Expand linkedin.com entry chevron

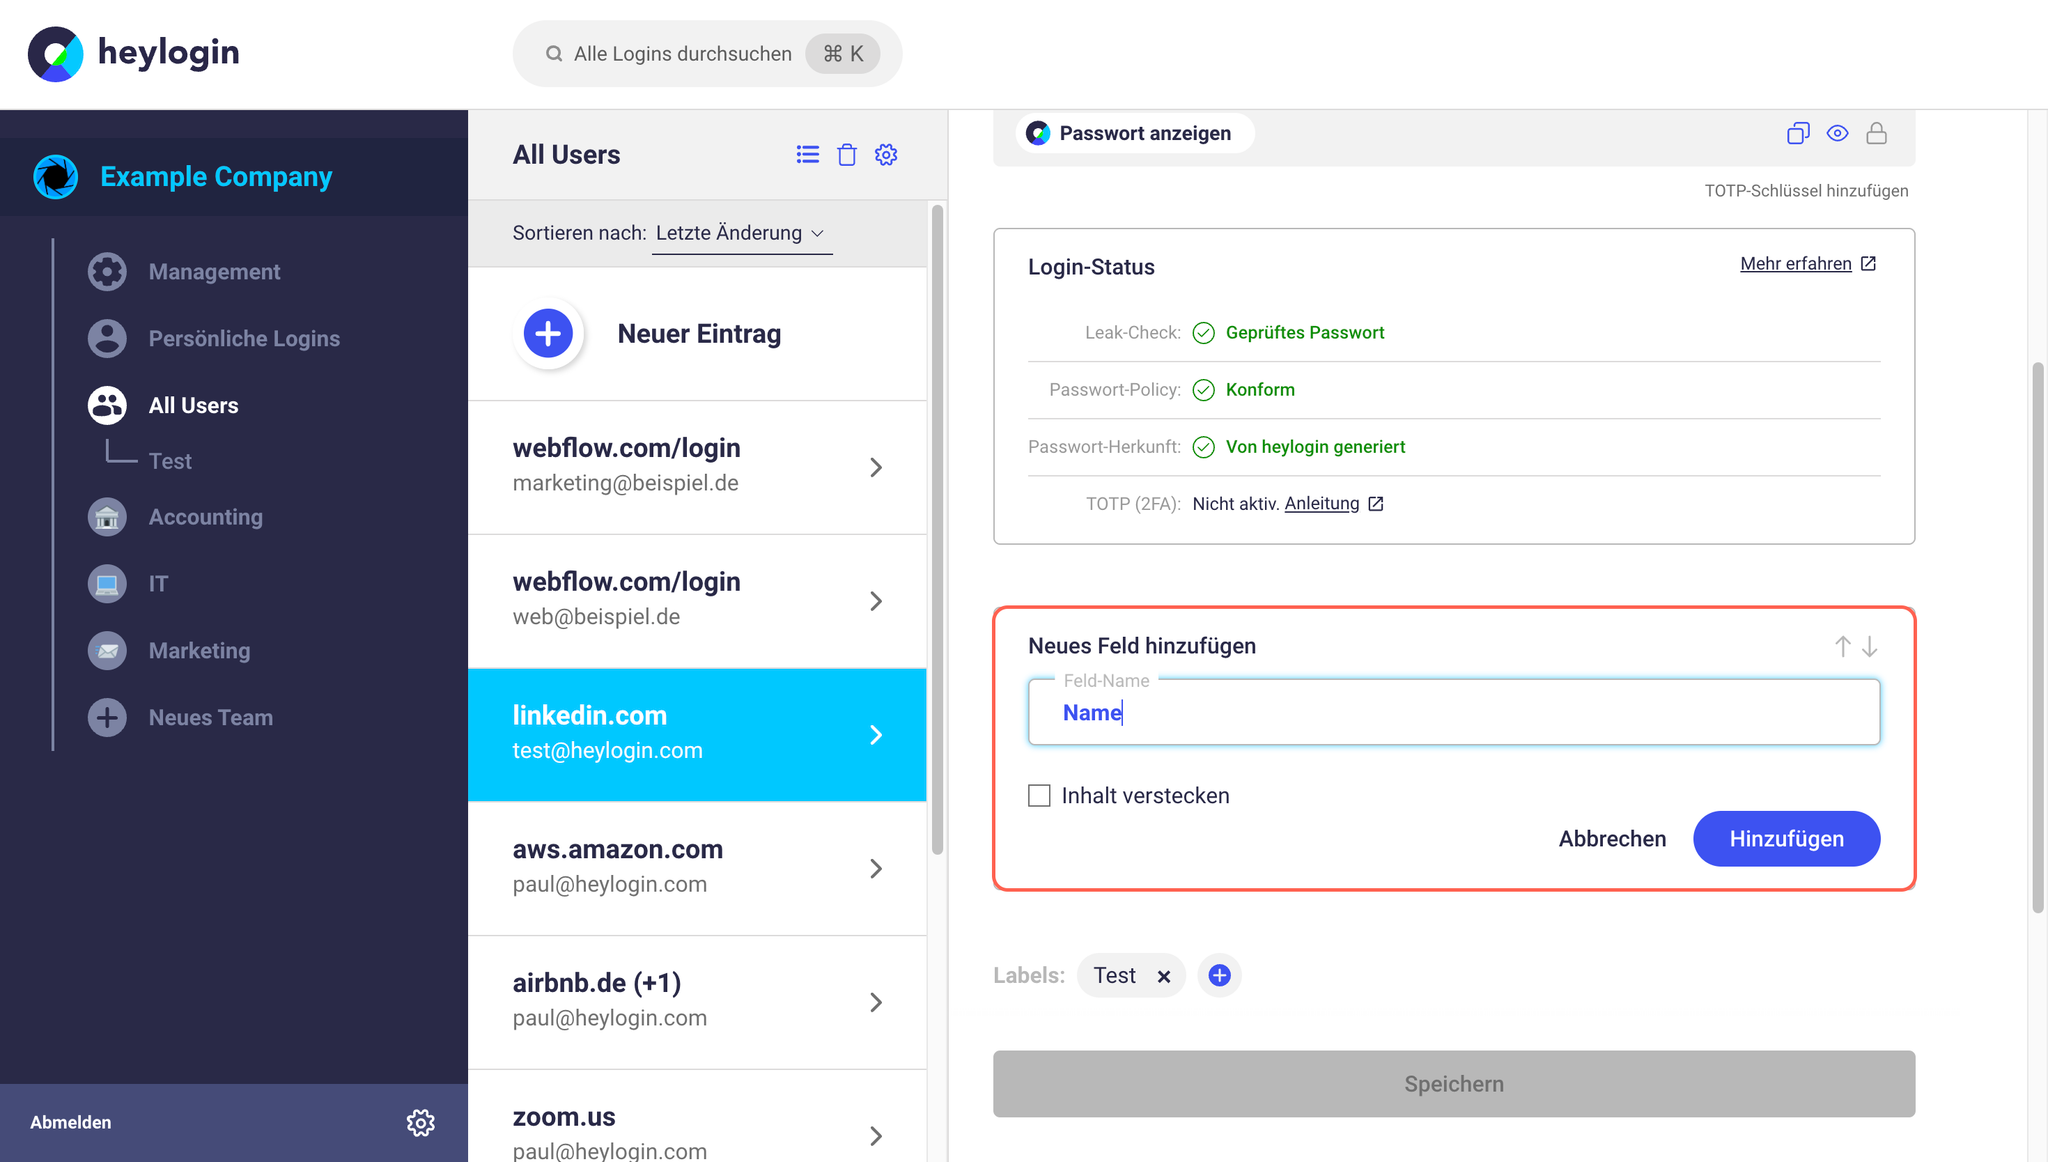pyautogui.click(x=876, y=735)
